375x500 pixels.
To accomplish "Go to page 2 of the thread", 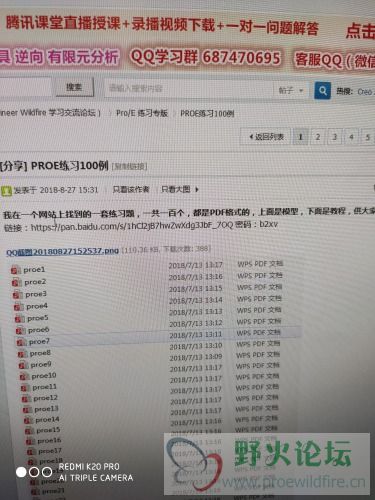I will (318, 137).
